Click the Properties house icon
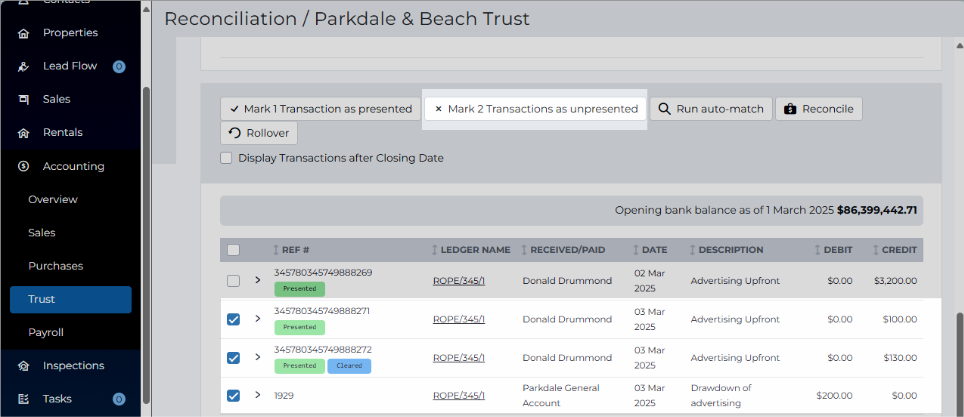This screenshot has width=964, height=417. 23,33
